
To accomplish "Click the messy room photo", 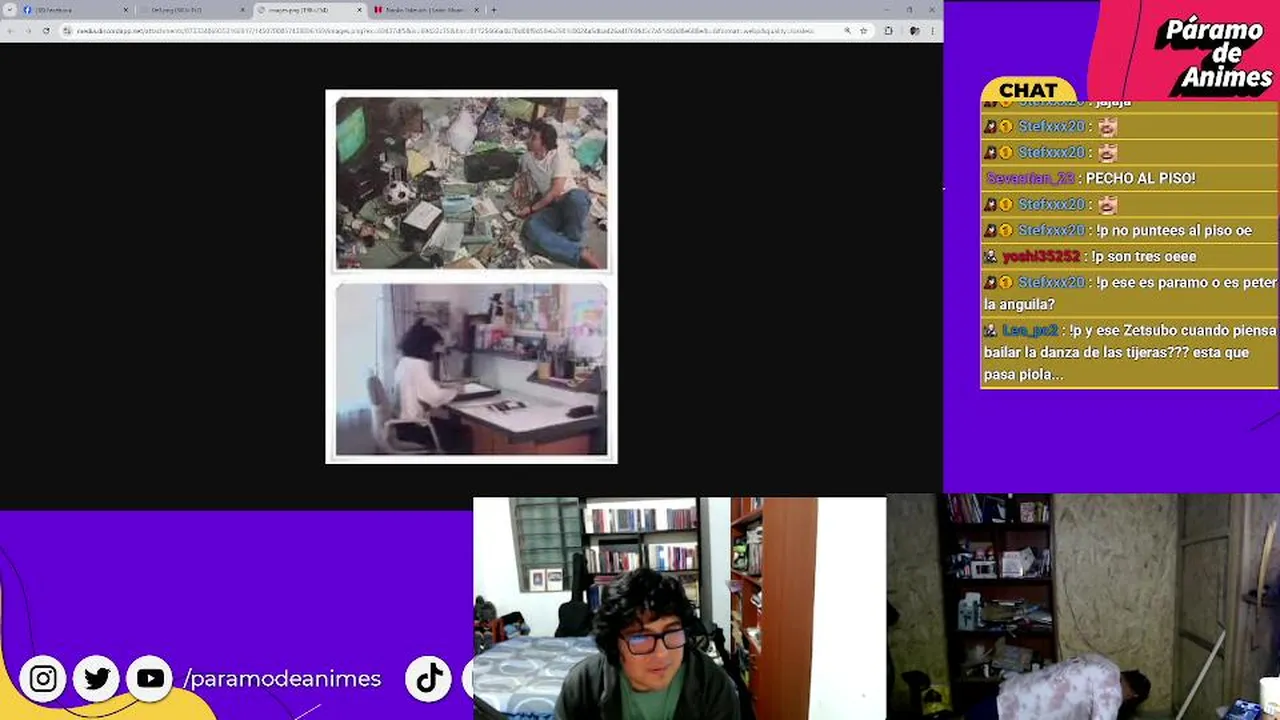I will pyautogui.click(x=471, y=183).
